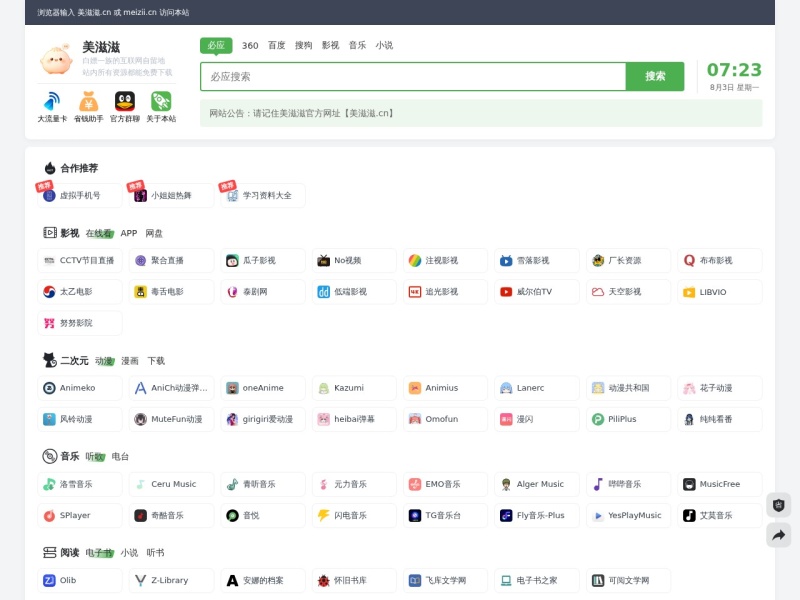The height and width of the screenshot is (600, 800).
Task: Open CCTV节目直播 link
Action: pos(80,261)
